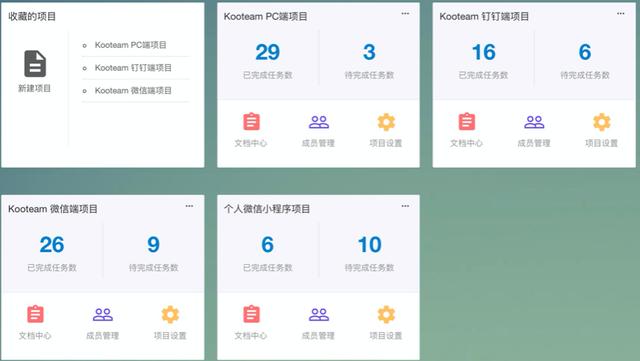Click 待完成任务数 label in 个人微信小程序项目
Viewport: 640px width, 361px height.
coord(369,267)
